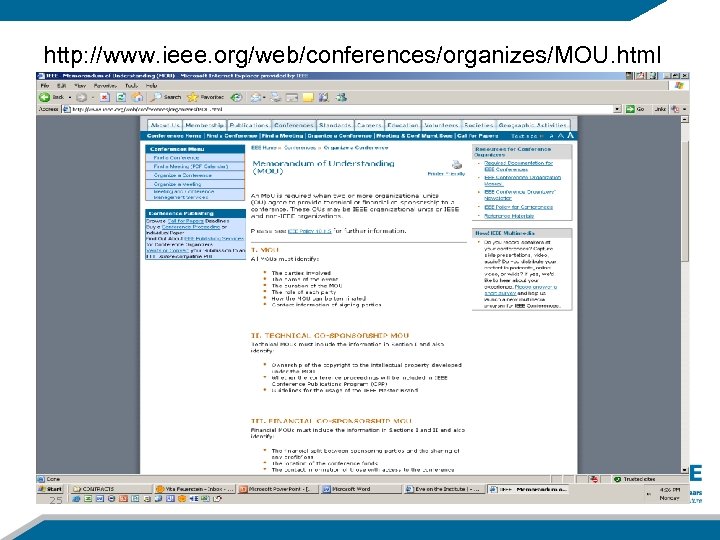Open the address bar dropdown arrow
Viewport: 720px width, 540px height.
coord(618,109)
